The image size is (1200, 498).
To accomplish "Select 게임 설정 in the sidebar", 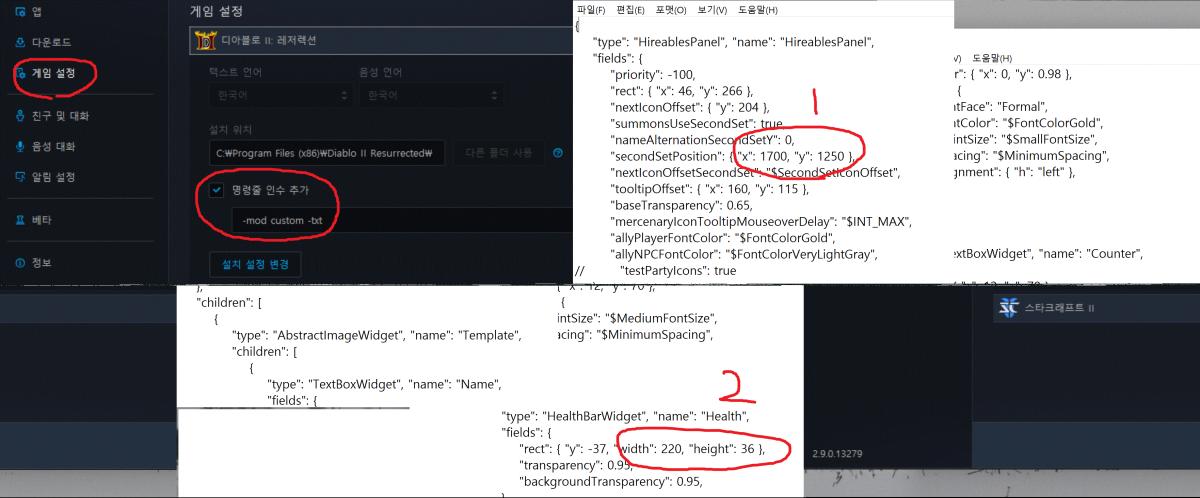I will [45, 73].
